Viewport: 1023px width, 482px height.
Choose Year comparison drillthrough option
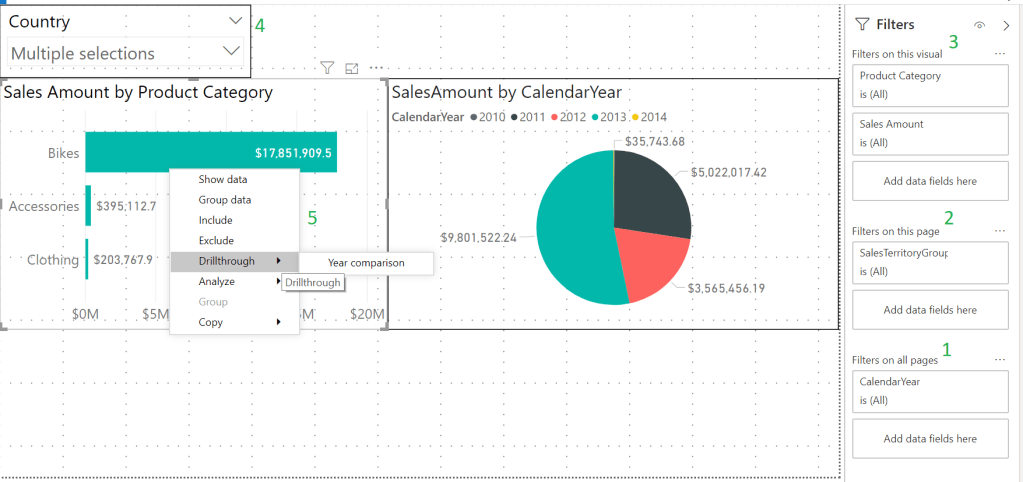[x=366, y=263]
